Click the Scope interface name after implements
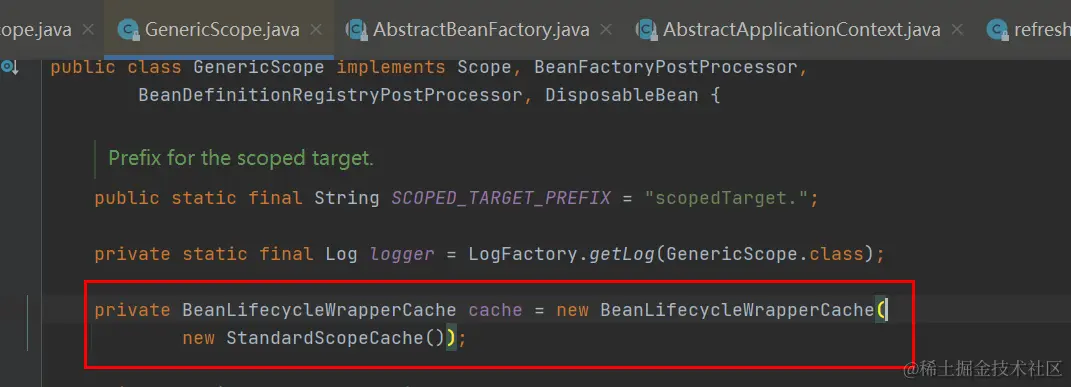This screenshot has width=1071, height=387. (484, 68)
